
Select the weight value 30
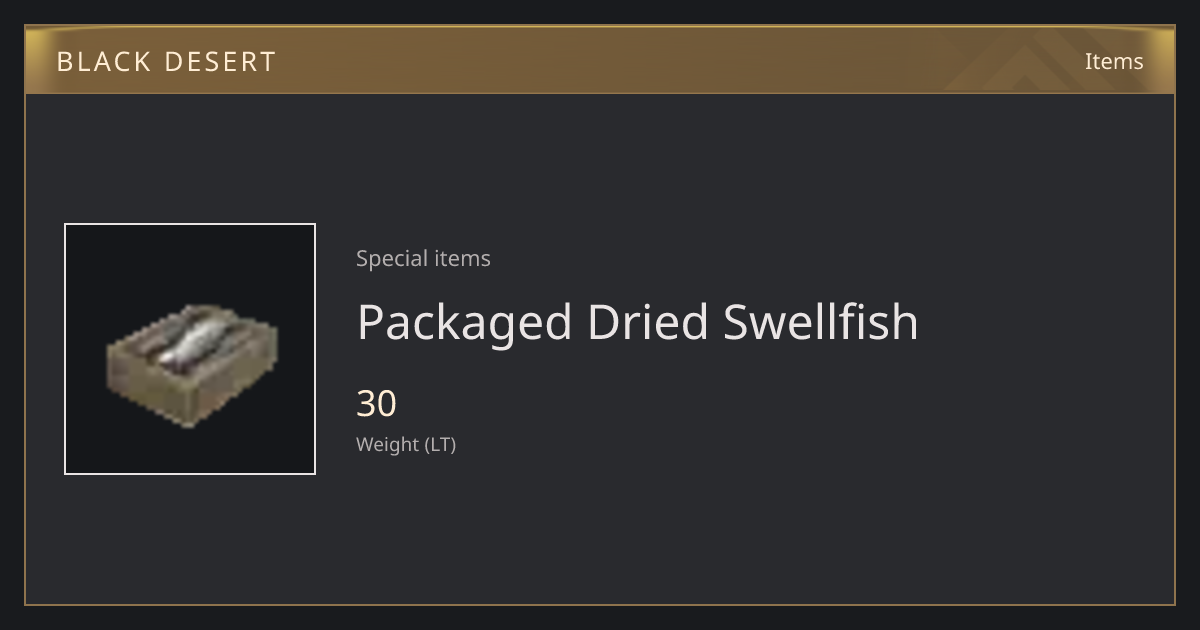tap(377, 404)
